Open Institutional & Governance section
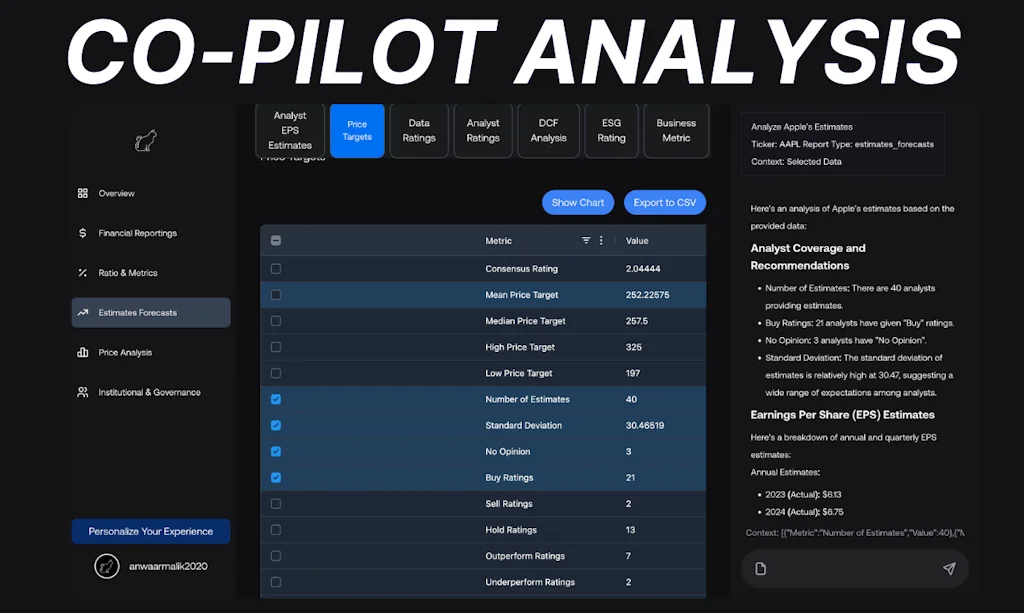This screenshot has height=613, width=1024. click(85, 391)
